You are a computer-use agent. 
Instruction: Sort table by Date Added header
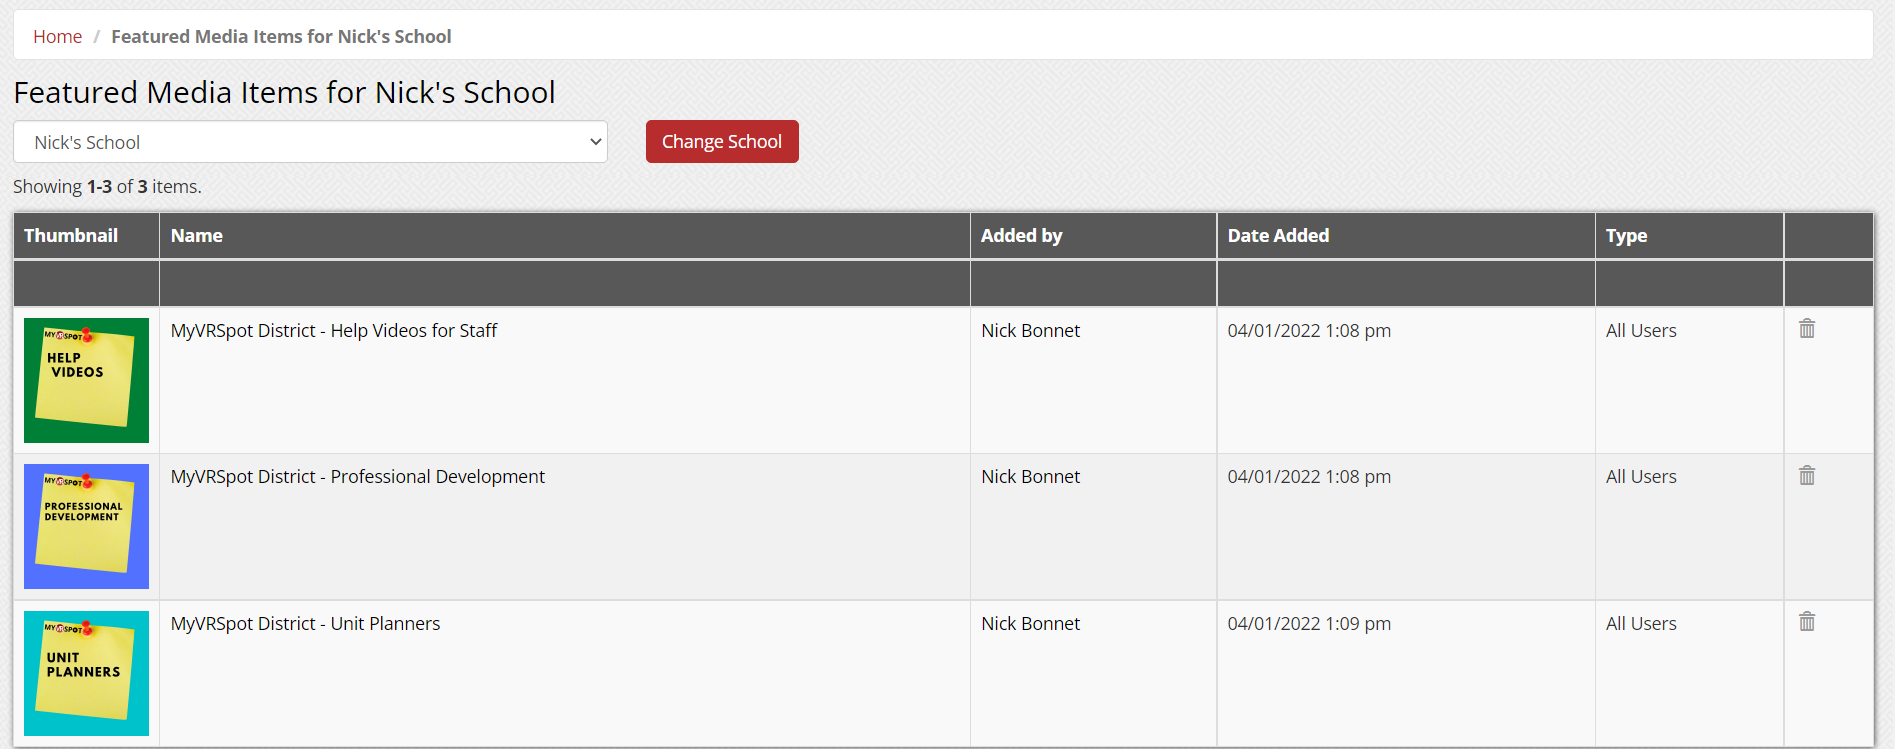[x=1278, y=236]
